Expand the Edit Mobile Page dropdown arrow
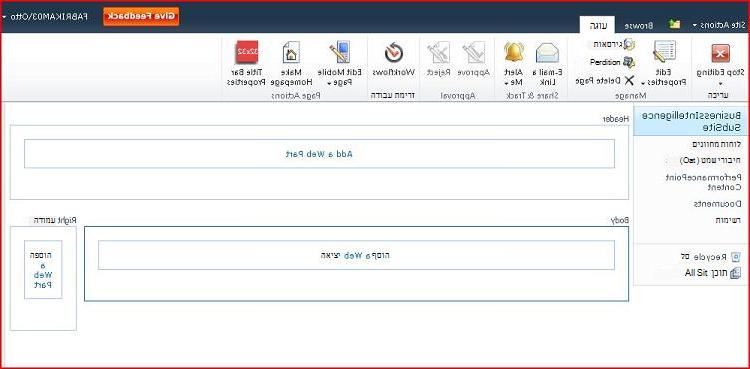750x369 pixels. coord(329,83)
